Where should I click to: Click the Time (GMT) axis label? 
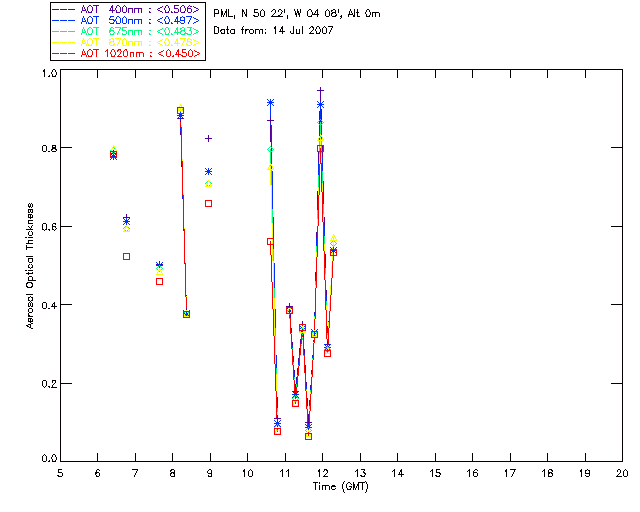pos(341,487)
